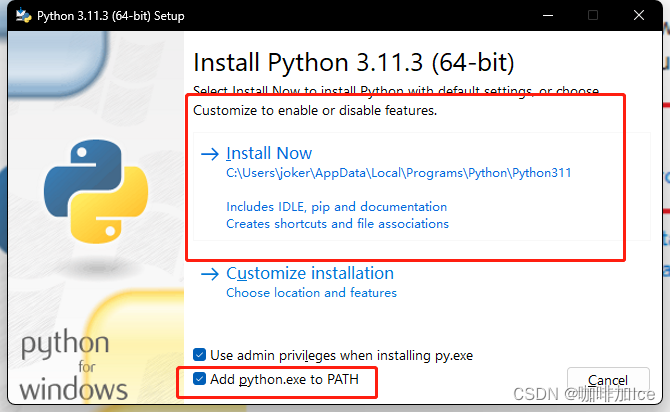670x412 pixels.
Task: Click the 'Install Python 3.11.3 (64-bit)' heading
Action: pyautogui.click(x=353, y=62)
